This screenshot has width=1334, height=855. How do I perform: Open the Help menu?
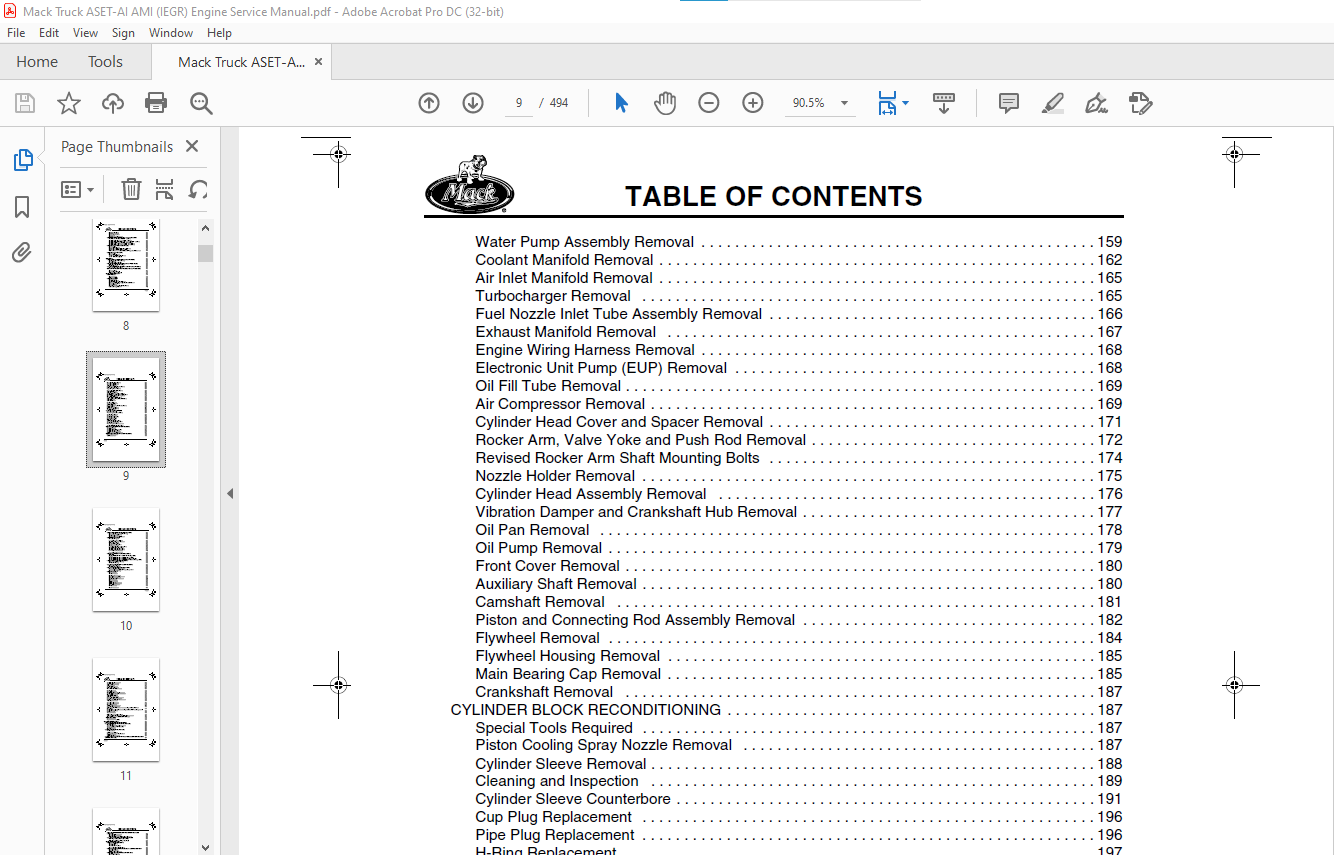point(219,33)
